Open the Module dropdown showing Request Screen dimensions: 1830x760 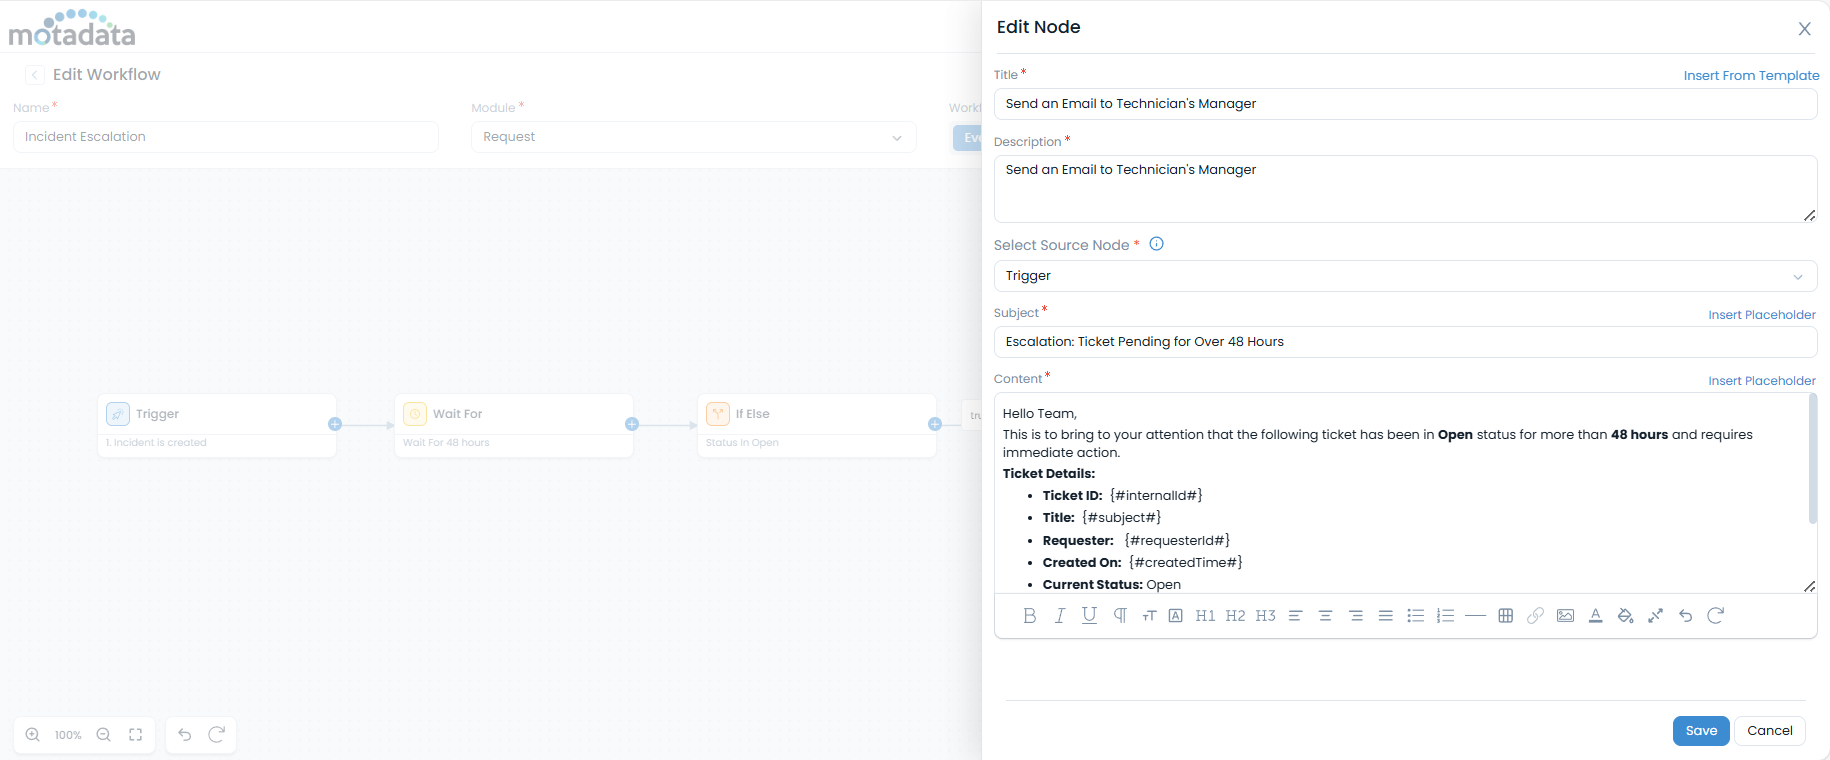coord(694,137)
